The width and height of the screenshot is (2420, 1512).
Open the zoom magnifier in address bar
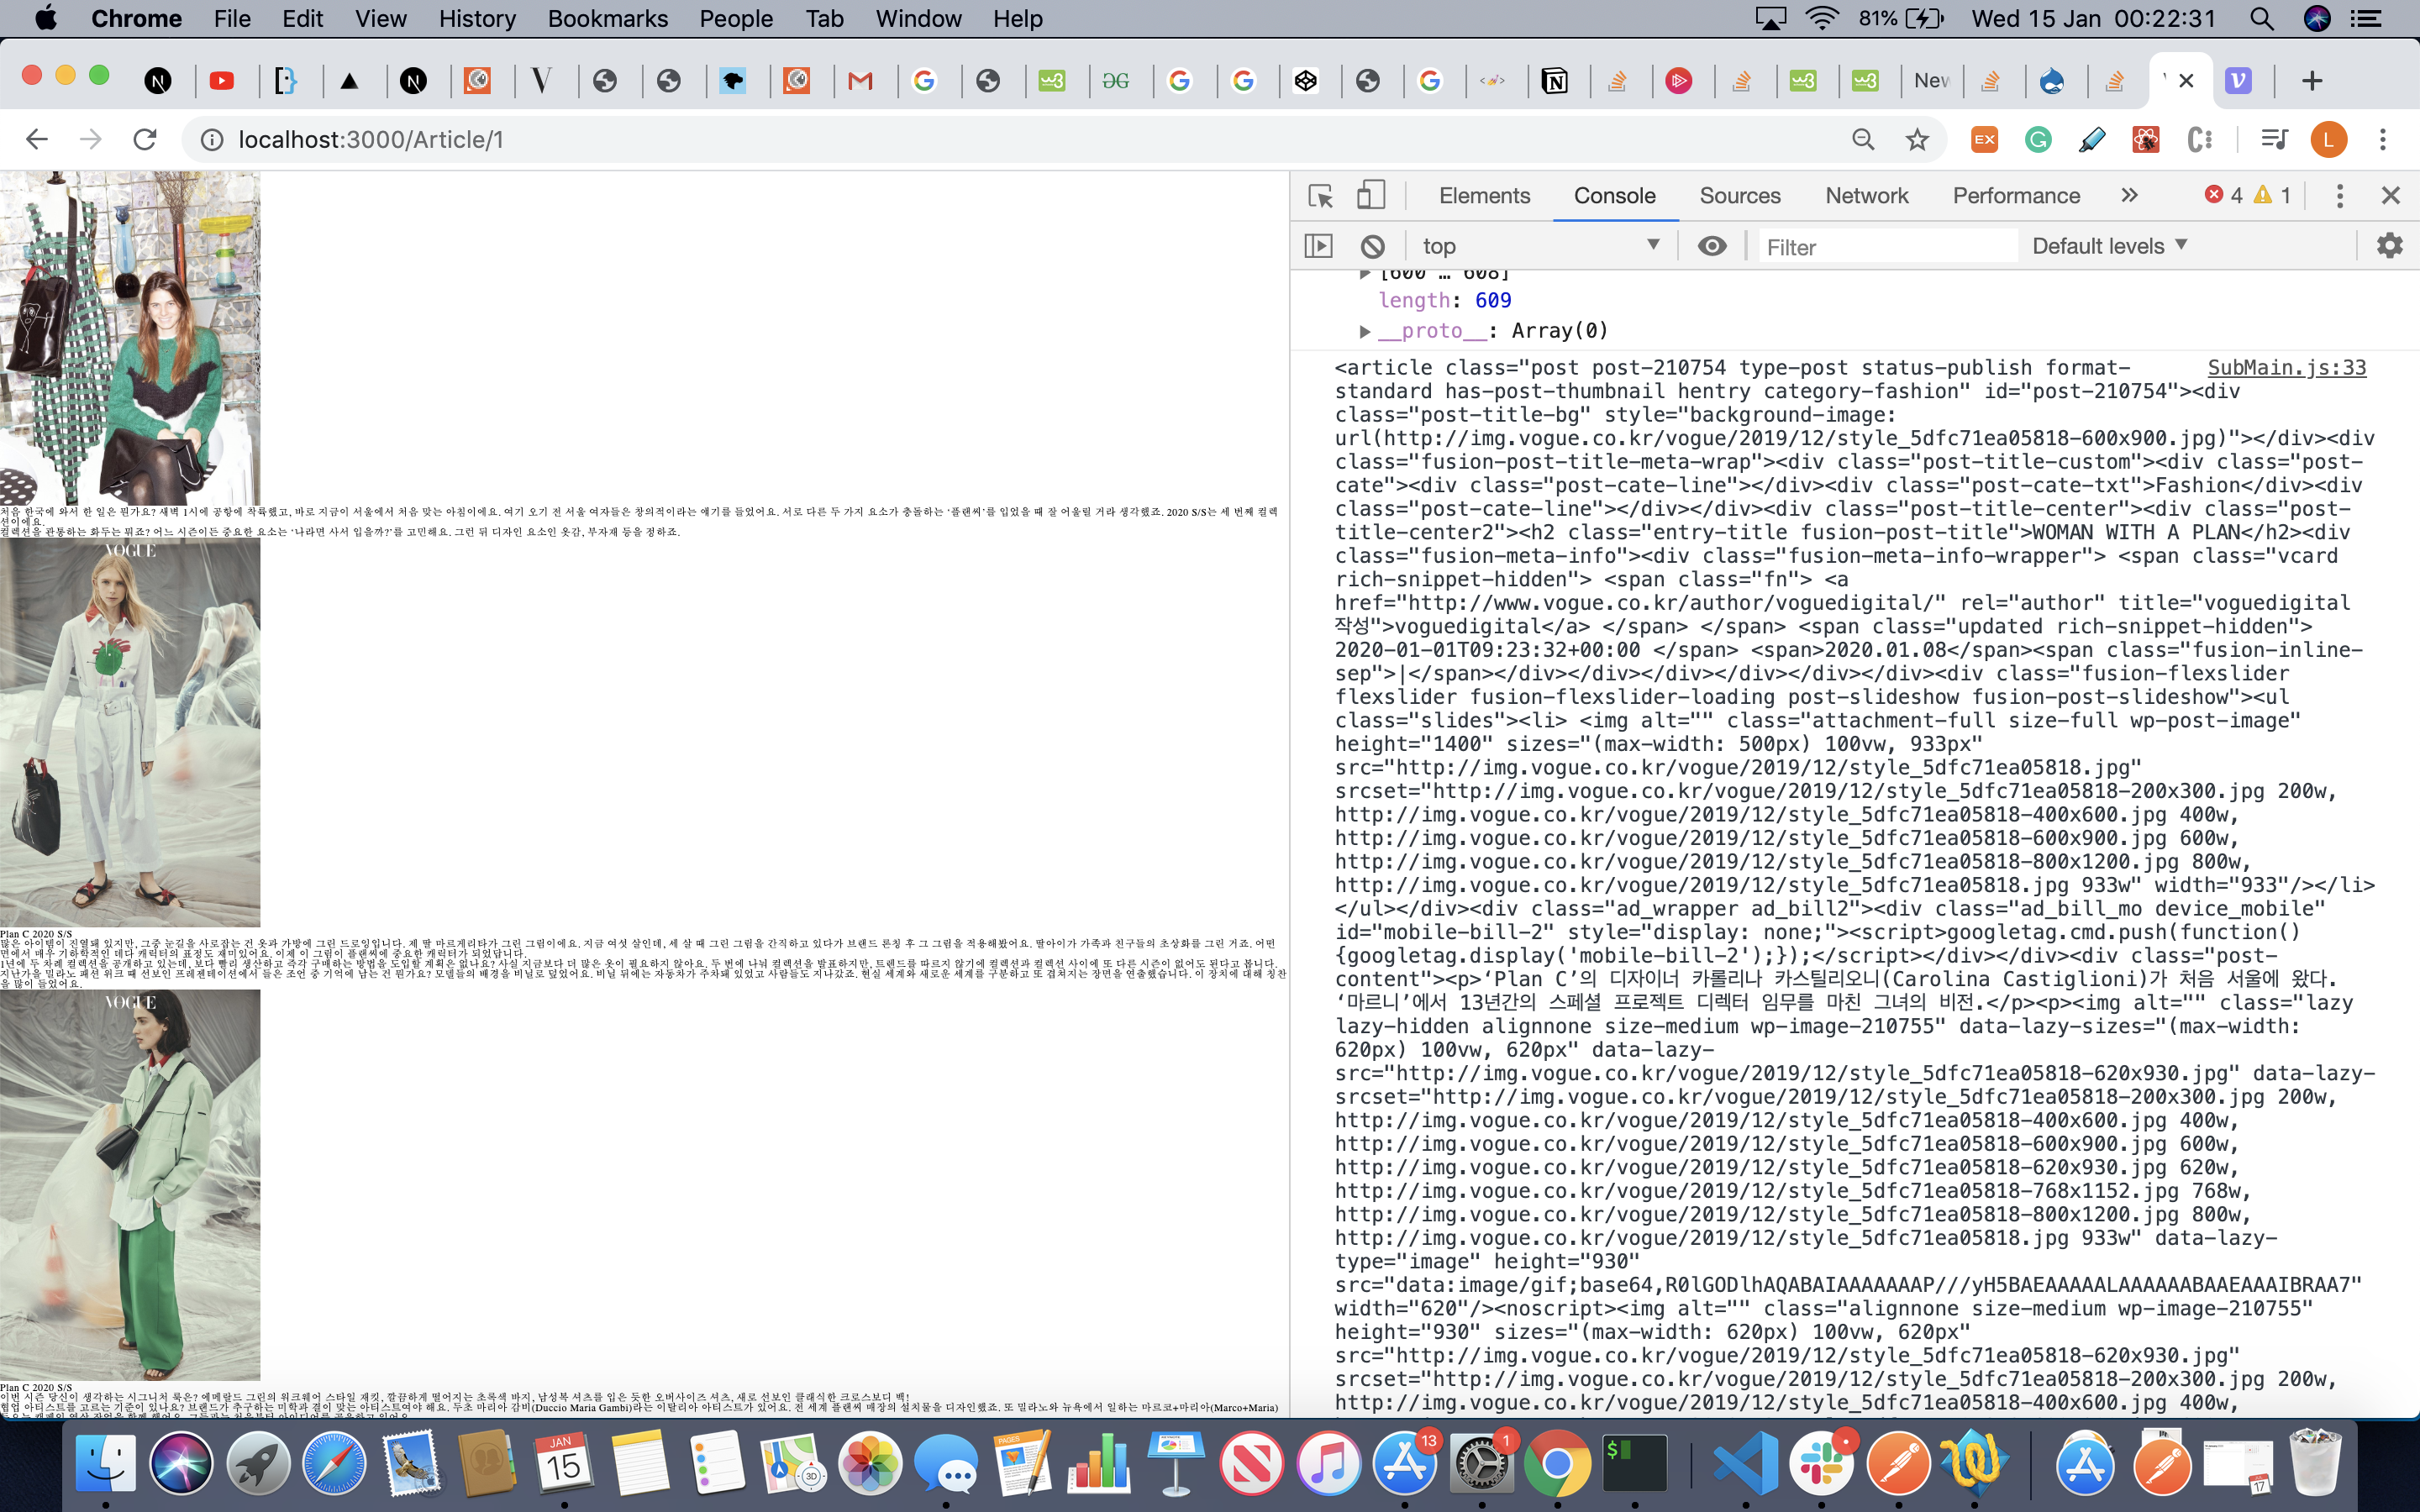click(1863, 140)
